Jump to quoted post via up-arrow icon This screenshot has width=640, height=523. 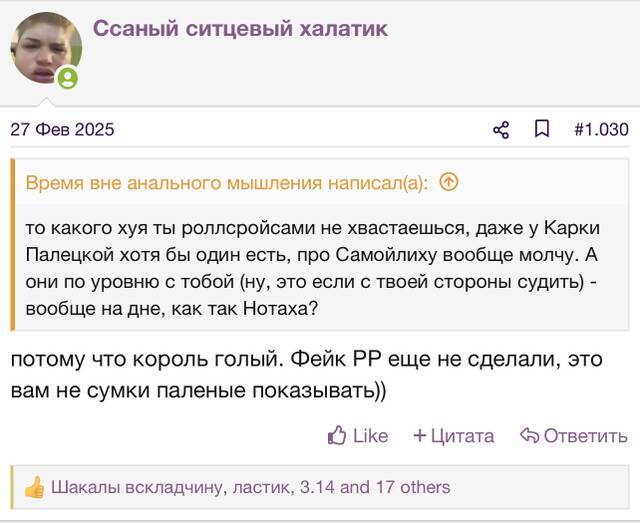tap(449, 182)
